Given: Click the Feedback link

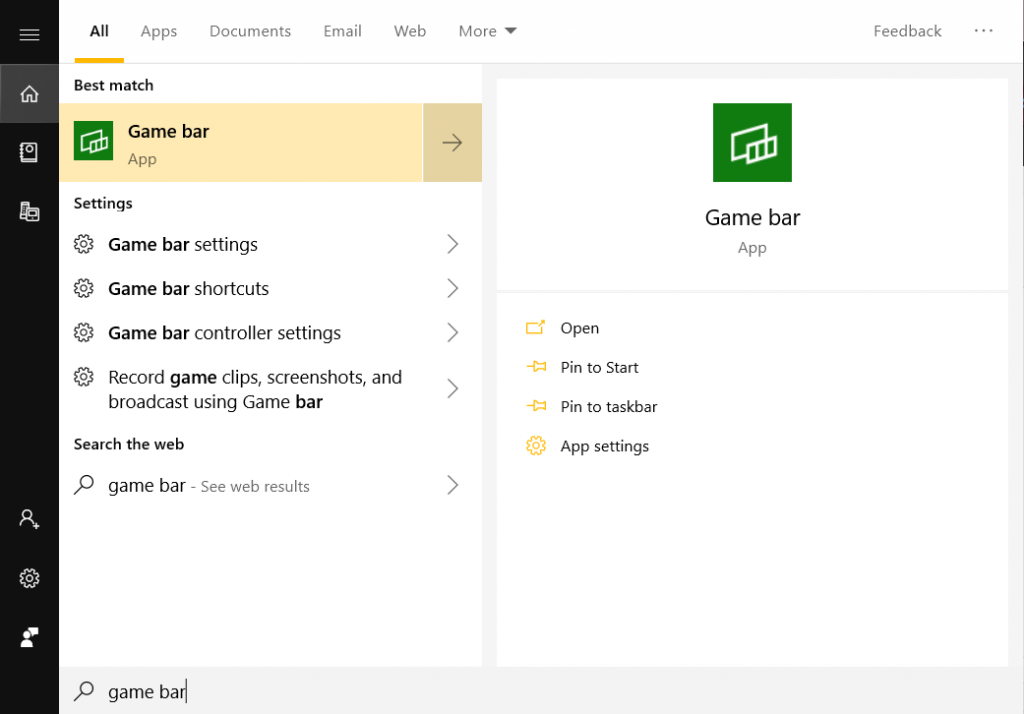Looking at the screenshot, I should click(x=907, y=31).
